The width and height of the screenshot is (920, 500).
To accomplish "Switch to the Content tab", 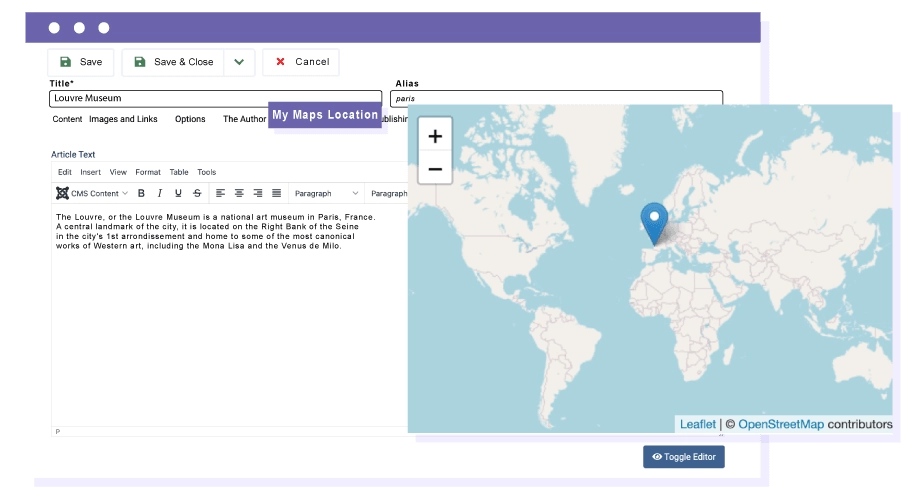I will [67, 119].
